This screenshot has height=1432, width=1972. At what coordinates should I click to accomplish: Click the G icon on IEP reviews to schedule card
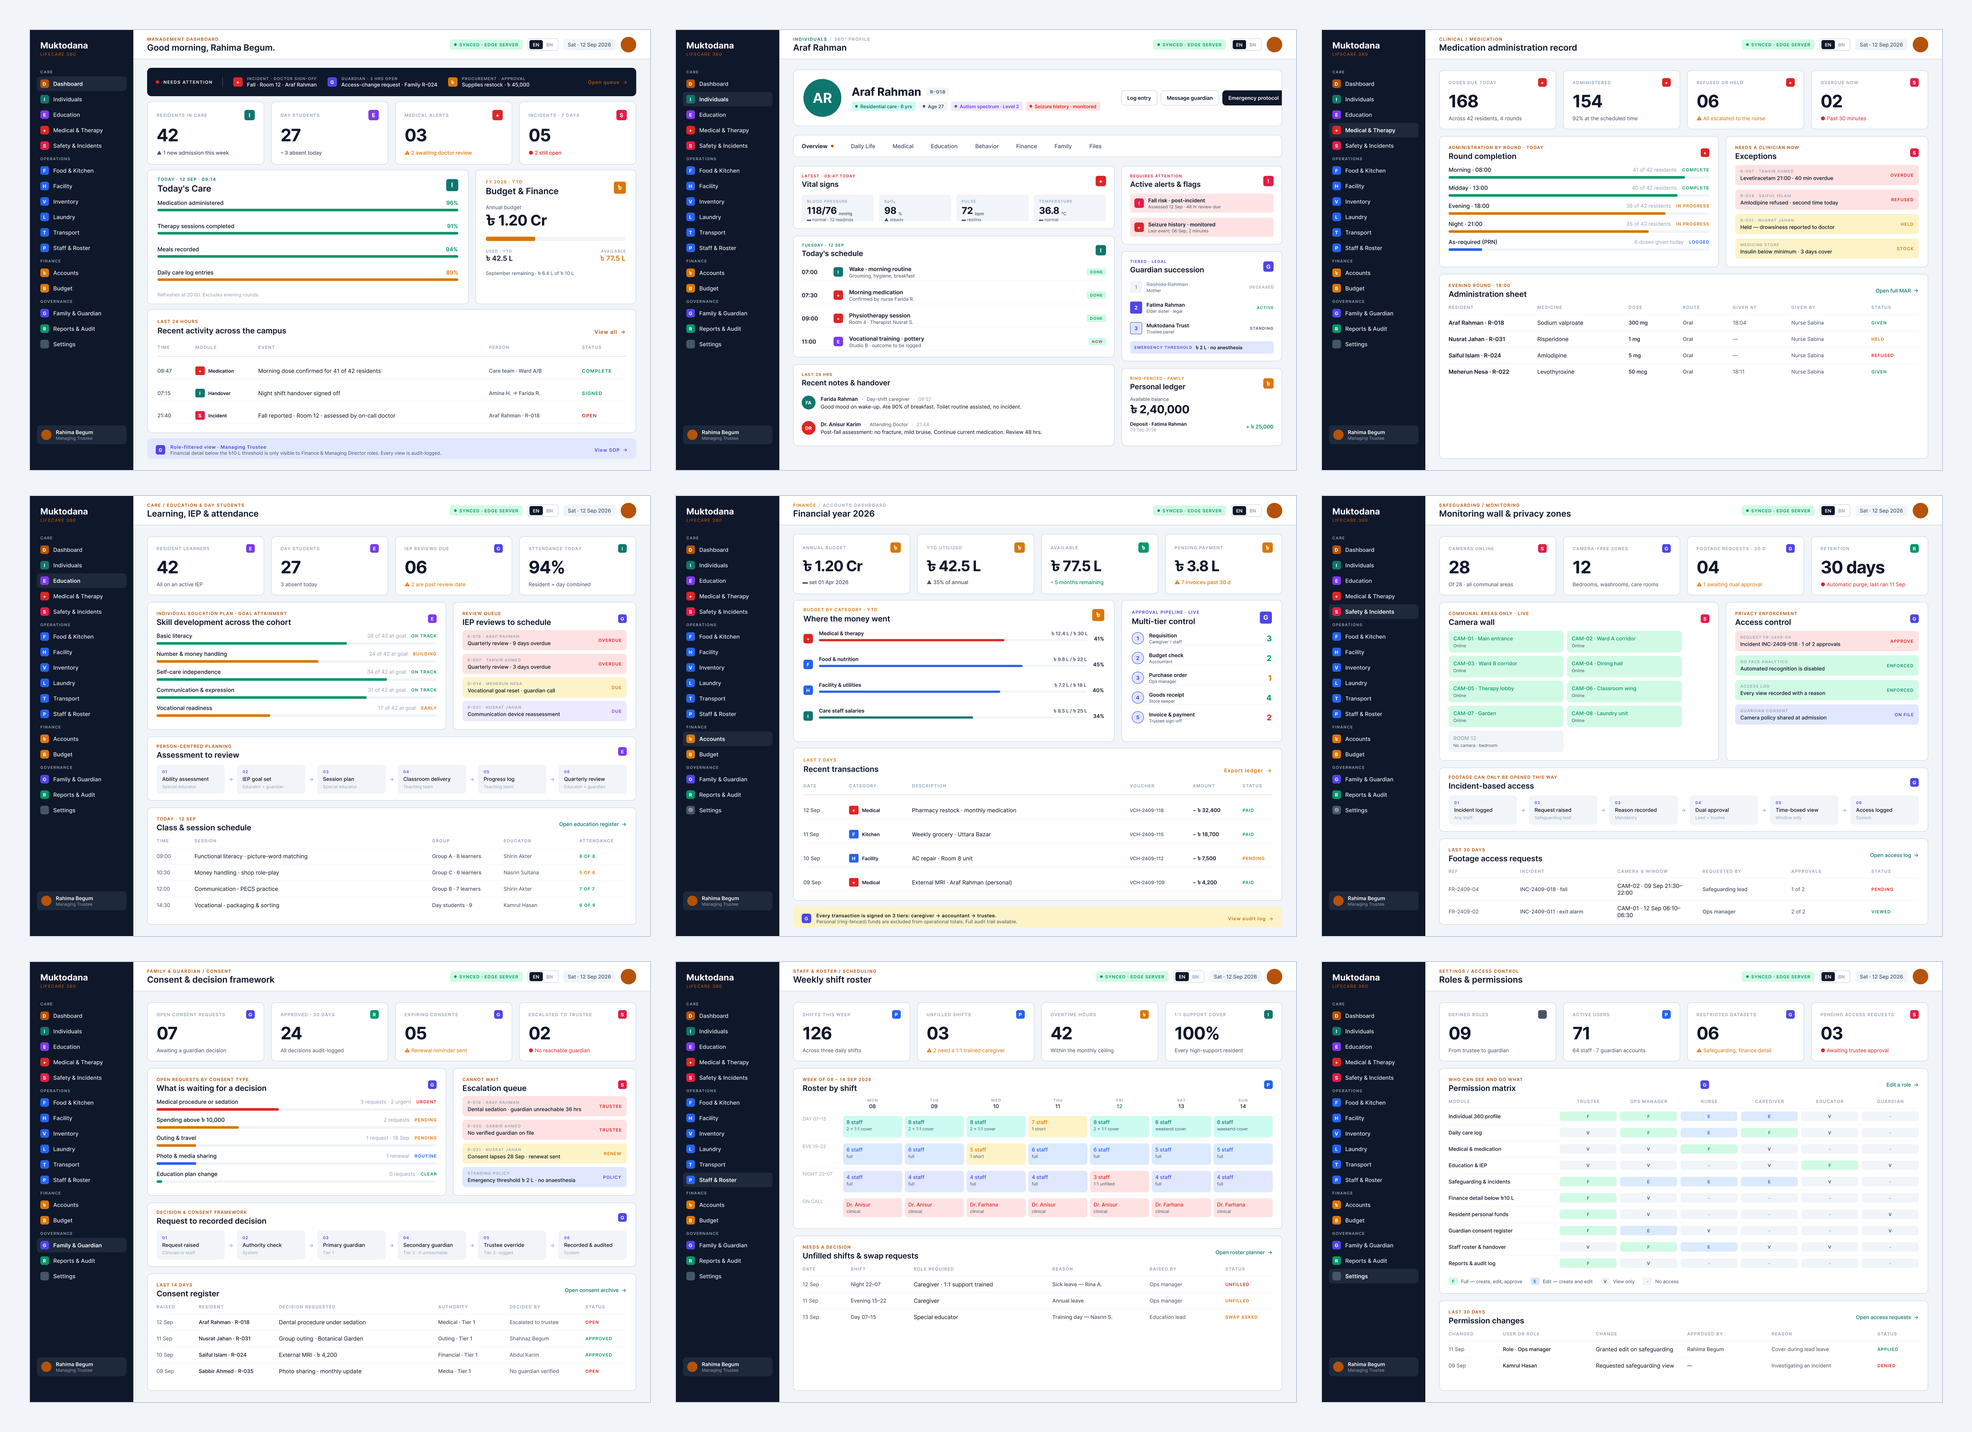coord(622,619)
